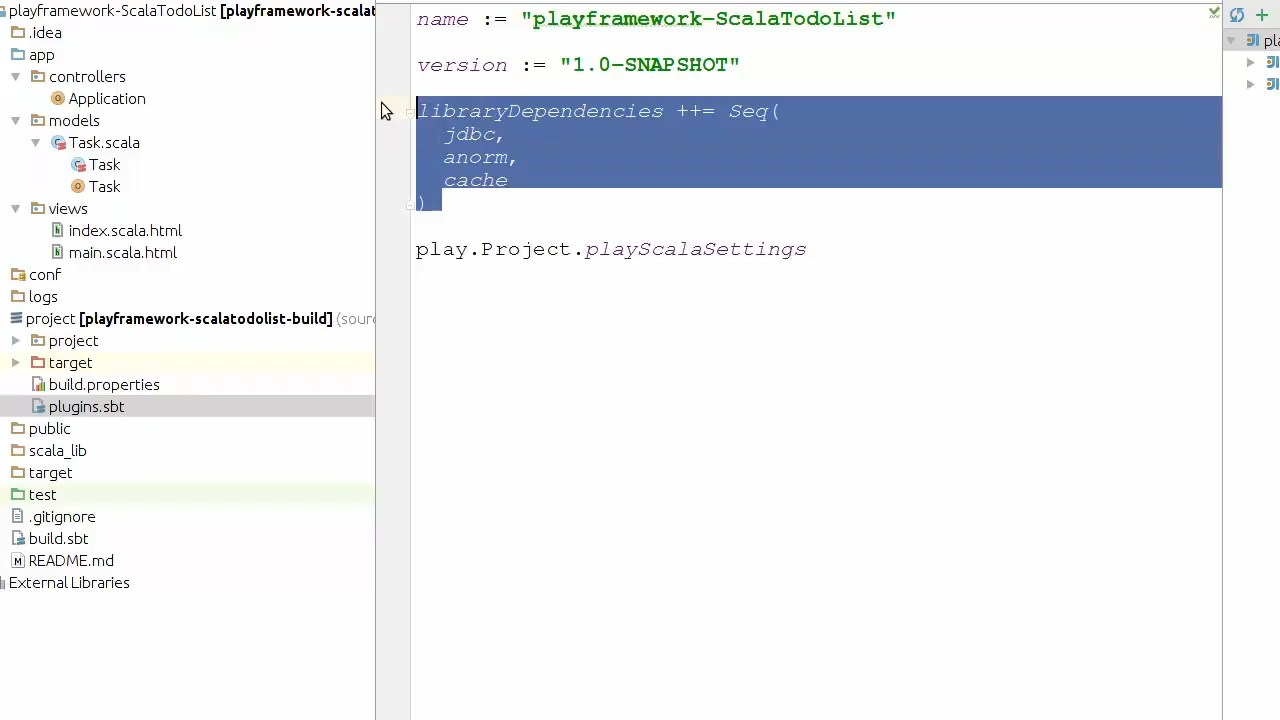
Task: Click the main.scala.html file icon
Action: [58, 253]
